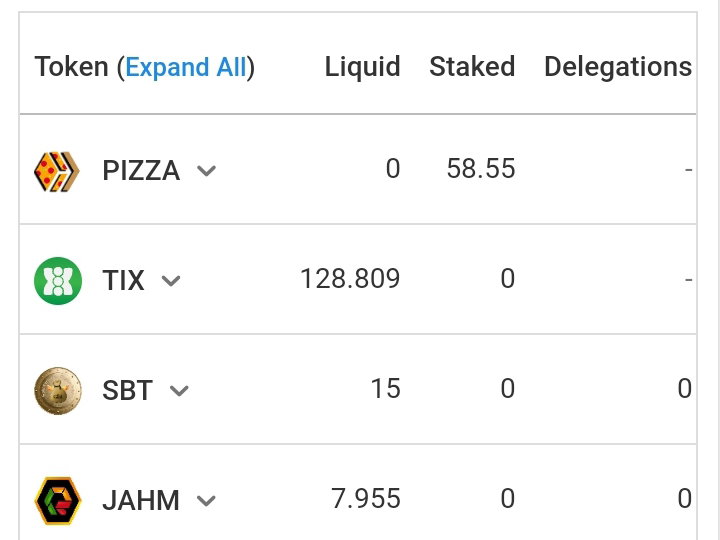Viewport: 720px width, 540px height.
Task: Expand the JAHM token dropdown chevron
Action: click(x=206, y=501)
